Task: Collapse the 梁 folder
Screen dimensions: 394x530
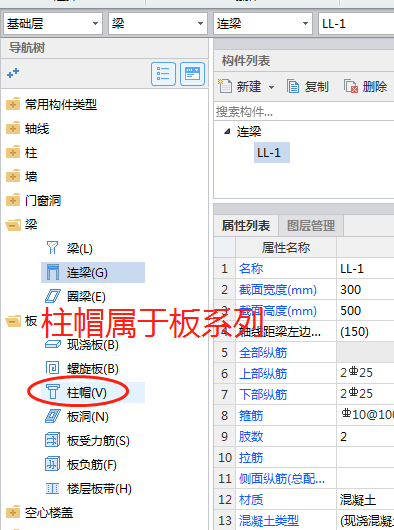Action: (13, 224)
